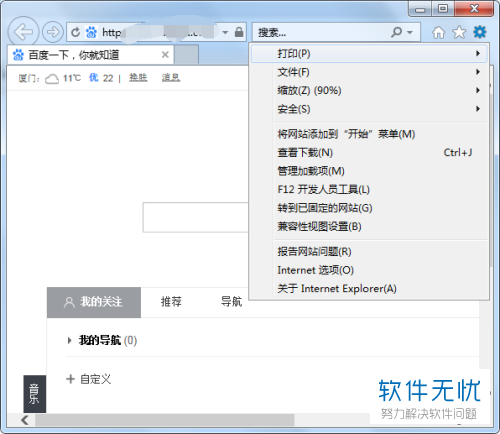Click the padlock security icon
This screenshot has height=434, width=500.
click(239, 32)
